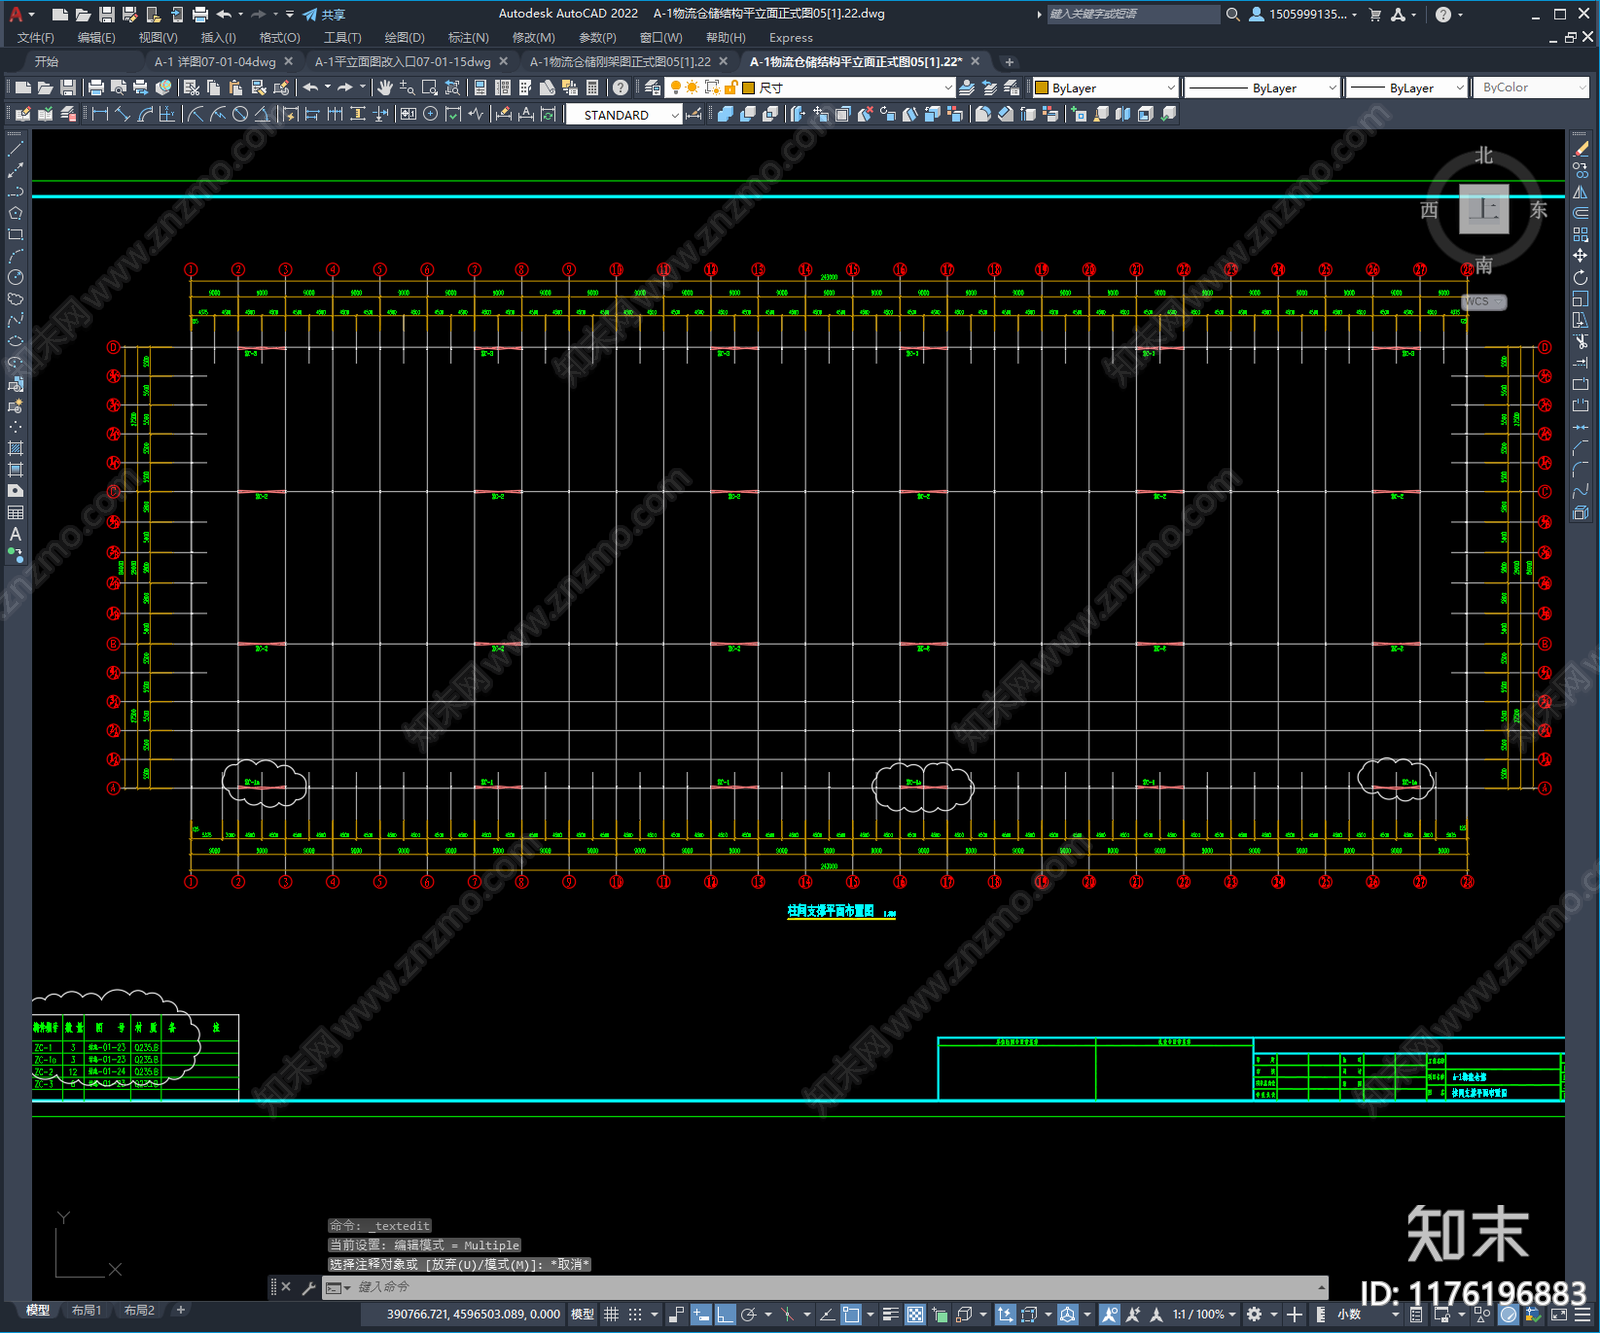Toggle Ortho mode in status bar

pos(725,1314)
